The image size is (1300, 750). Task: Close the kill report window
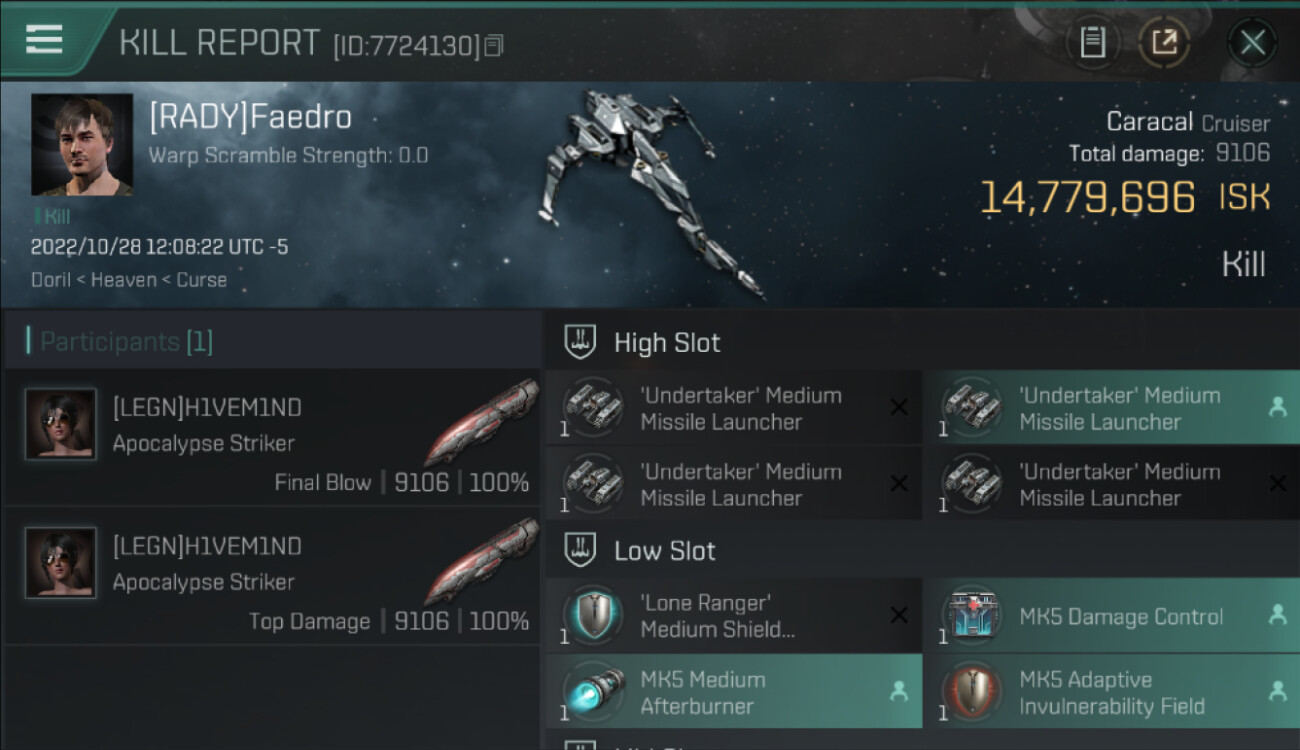pos(1252,42)
